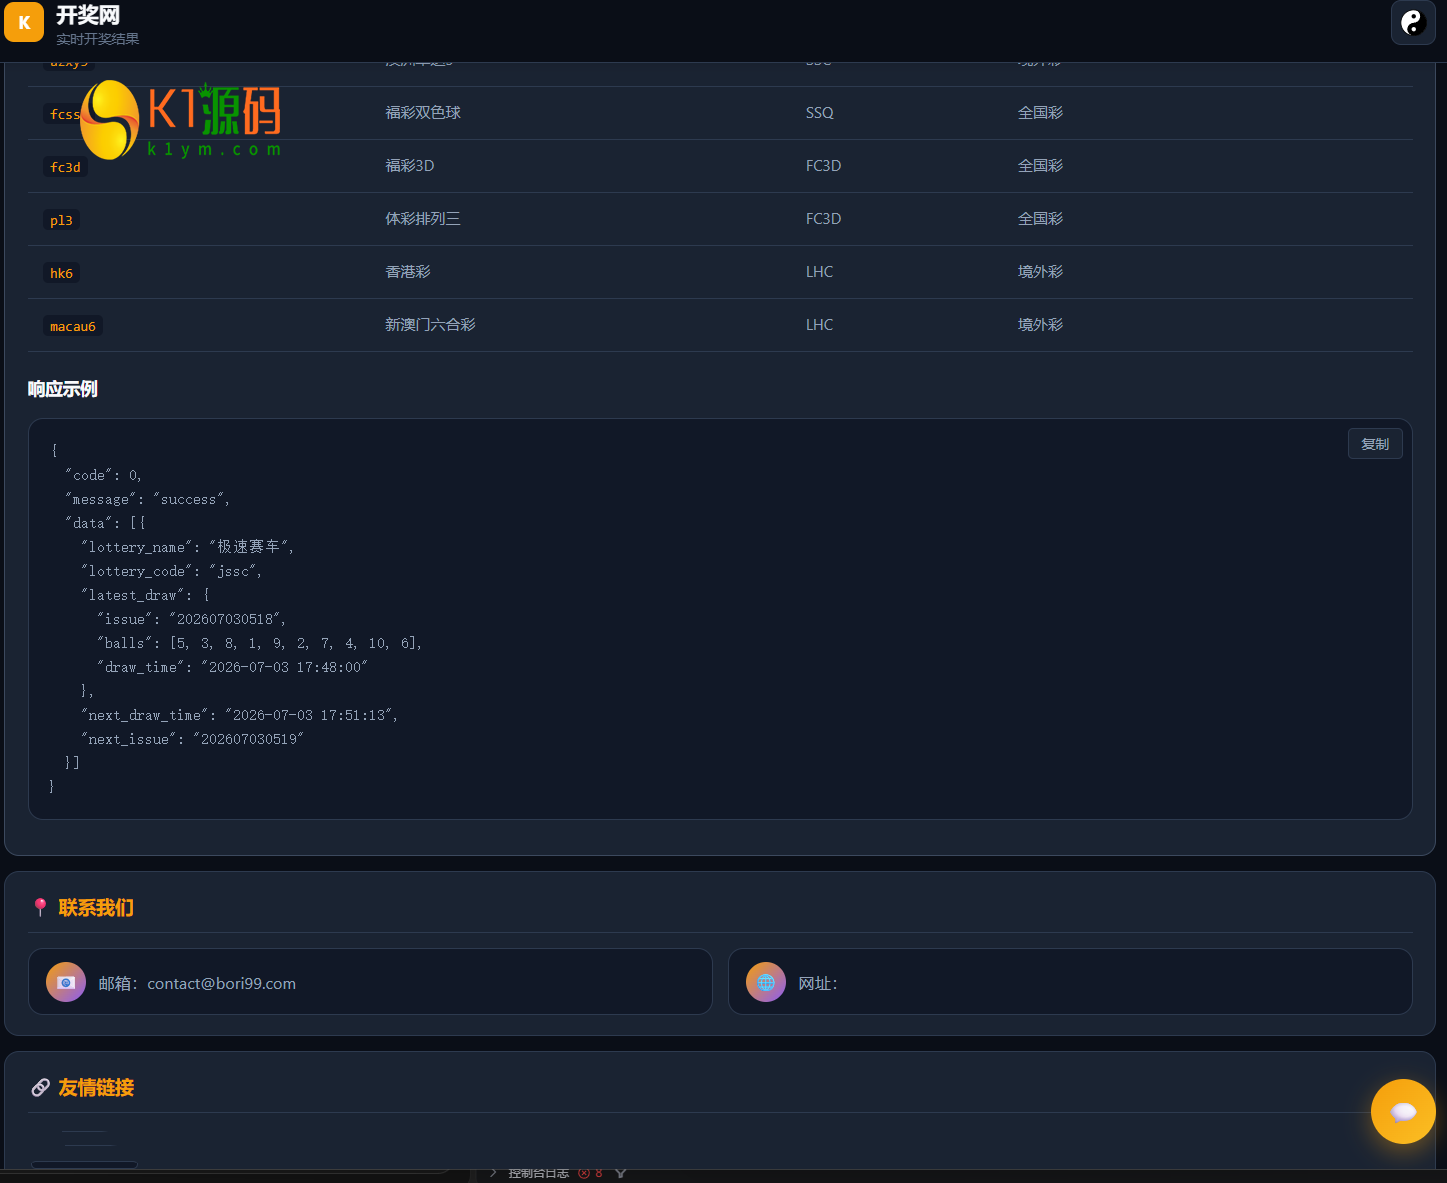Select the pl3 lottery code tag
The height and width of the screenshot is (1183, 1447).
pyautogui.click(x=62, y=220)
